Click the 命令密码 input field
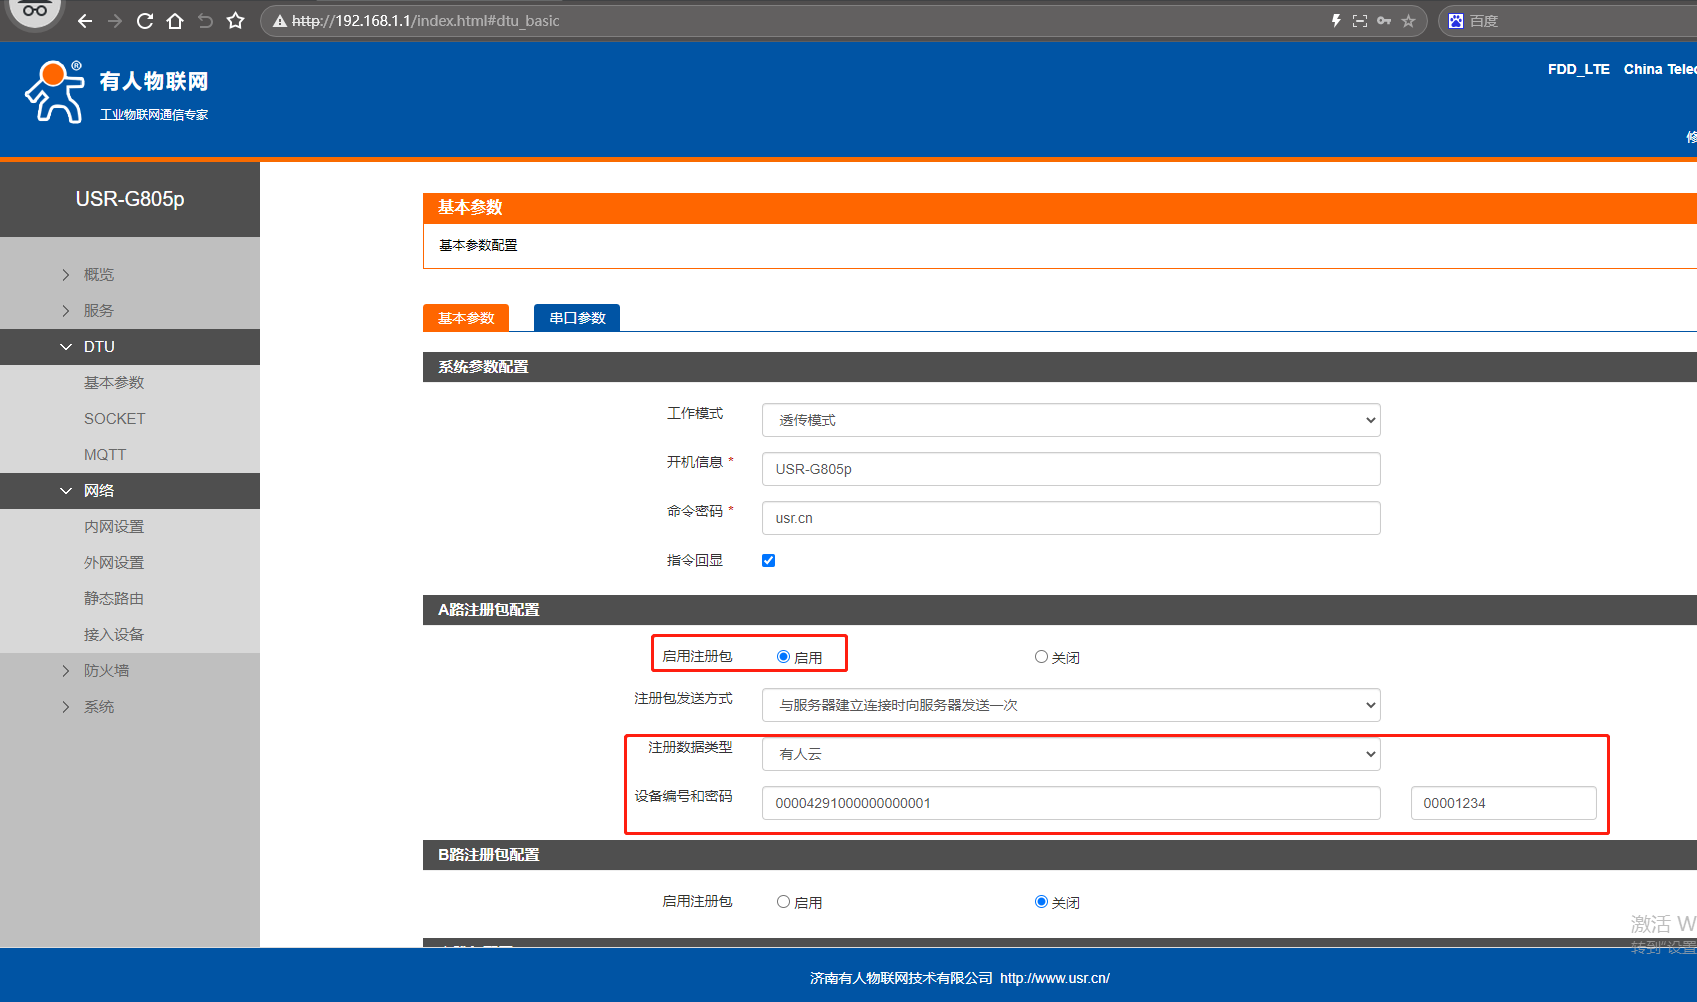This screenshot has height=1002, width=1697. click(x=1070, y=518)
